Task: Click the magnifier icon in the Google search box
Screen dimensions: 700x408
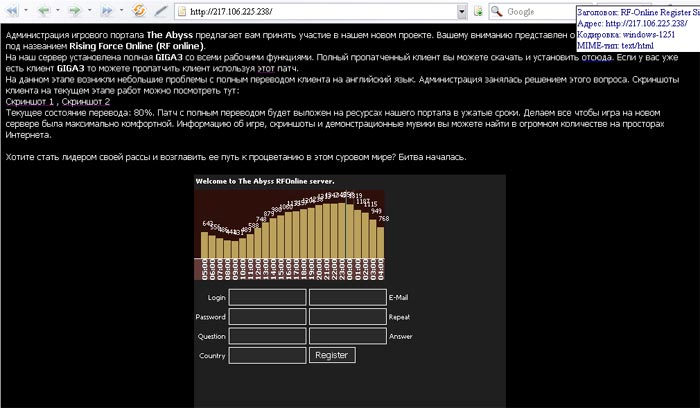Action: [x=497, y=12]
